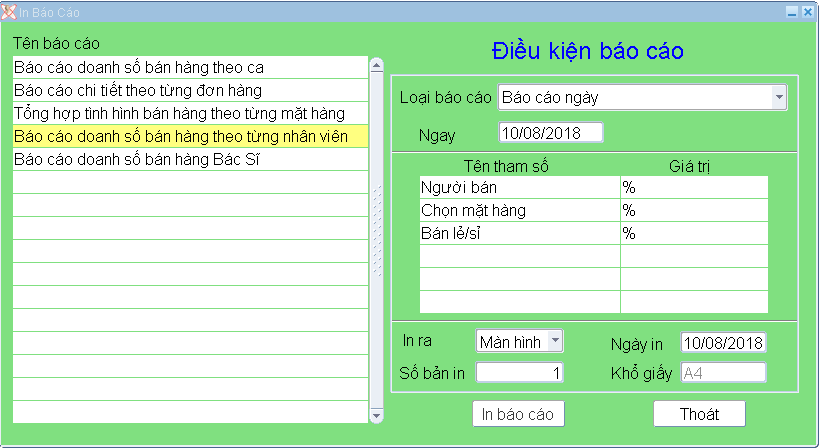Click the 'Khổ giấy' paper size field
820x448 pixels.
(722, 373)
